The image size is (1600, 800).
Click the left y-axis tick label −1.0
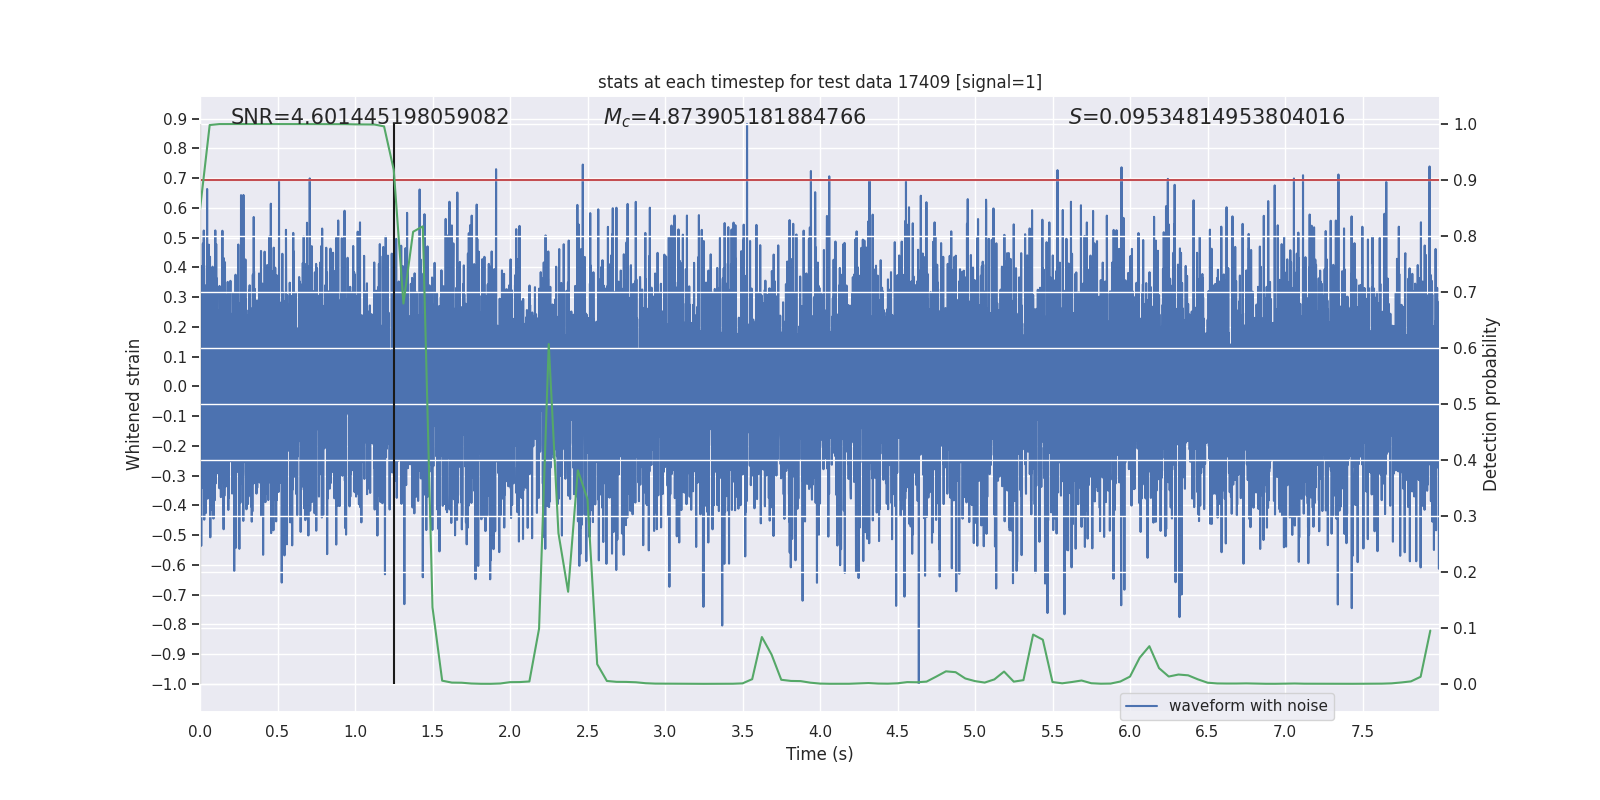[169, 684]
